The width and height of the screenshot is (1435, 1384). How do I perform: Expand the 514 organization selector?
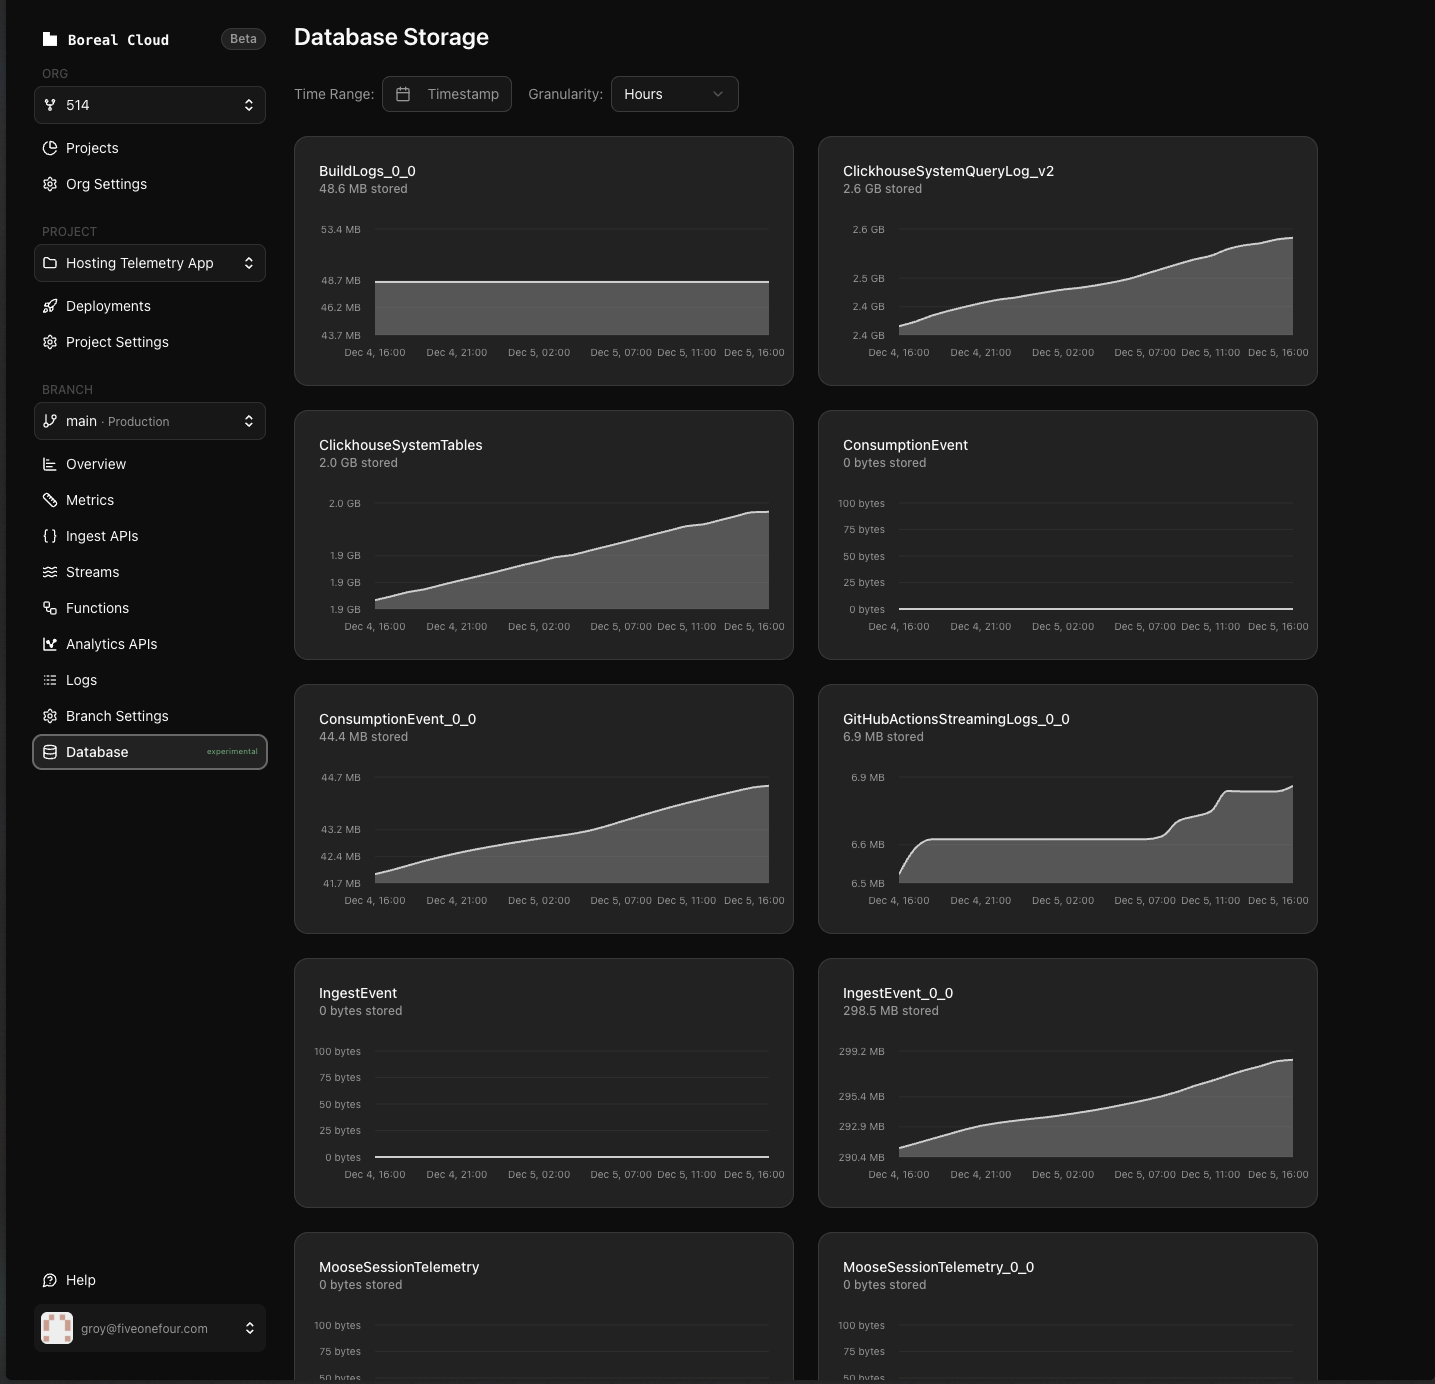point(150,105)
